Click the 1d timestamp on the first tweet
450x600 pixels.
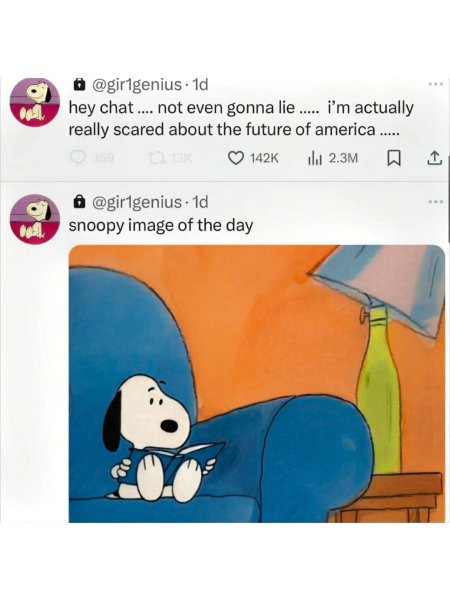click(200, 84)
